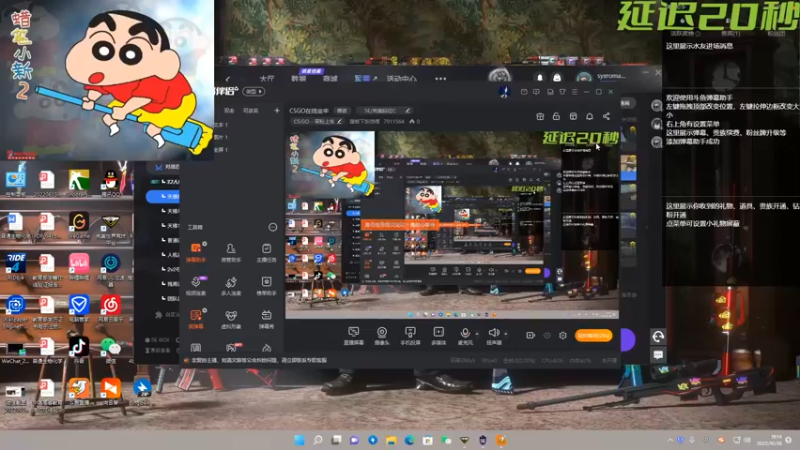Click the purple round button right of the toolbar
The width and height of the screenshot is (800, 450).
tap(628, 340)
